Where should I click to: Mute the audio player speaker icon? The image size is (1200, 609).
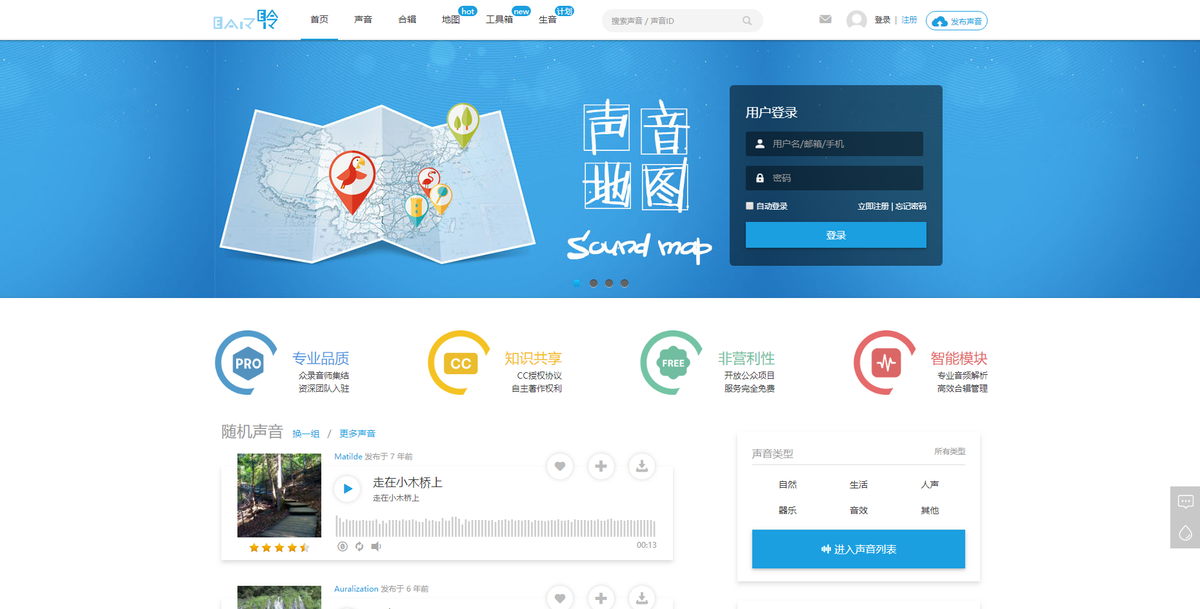pos(376,545)
